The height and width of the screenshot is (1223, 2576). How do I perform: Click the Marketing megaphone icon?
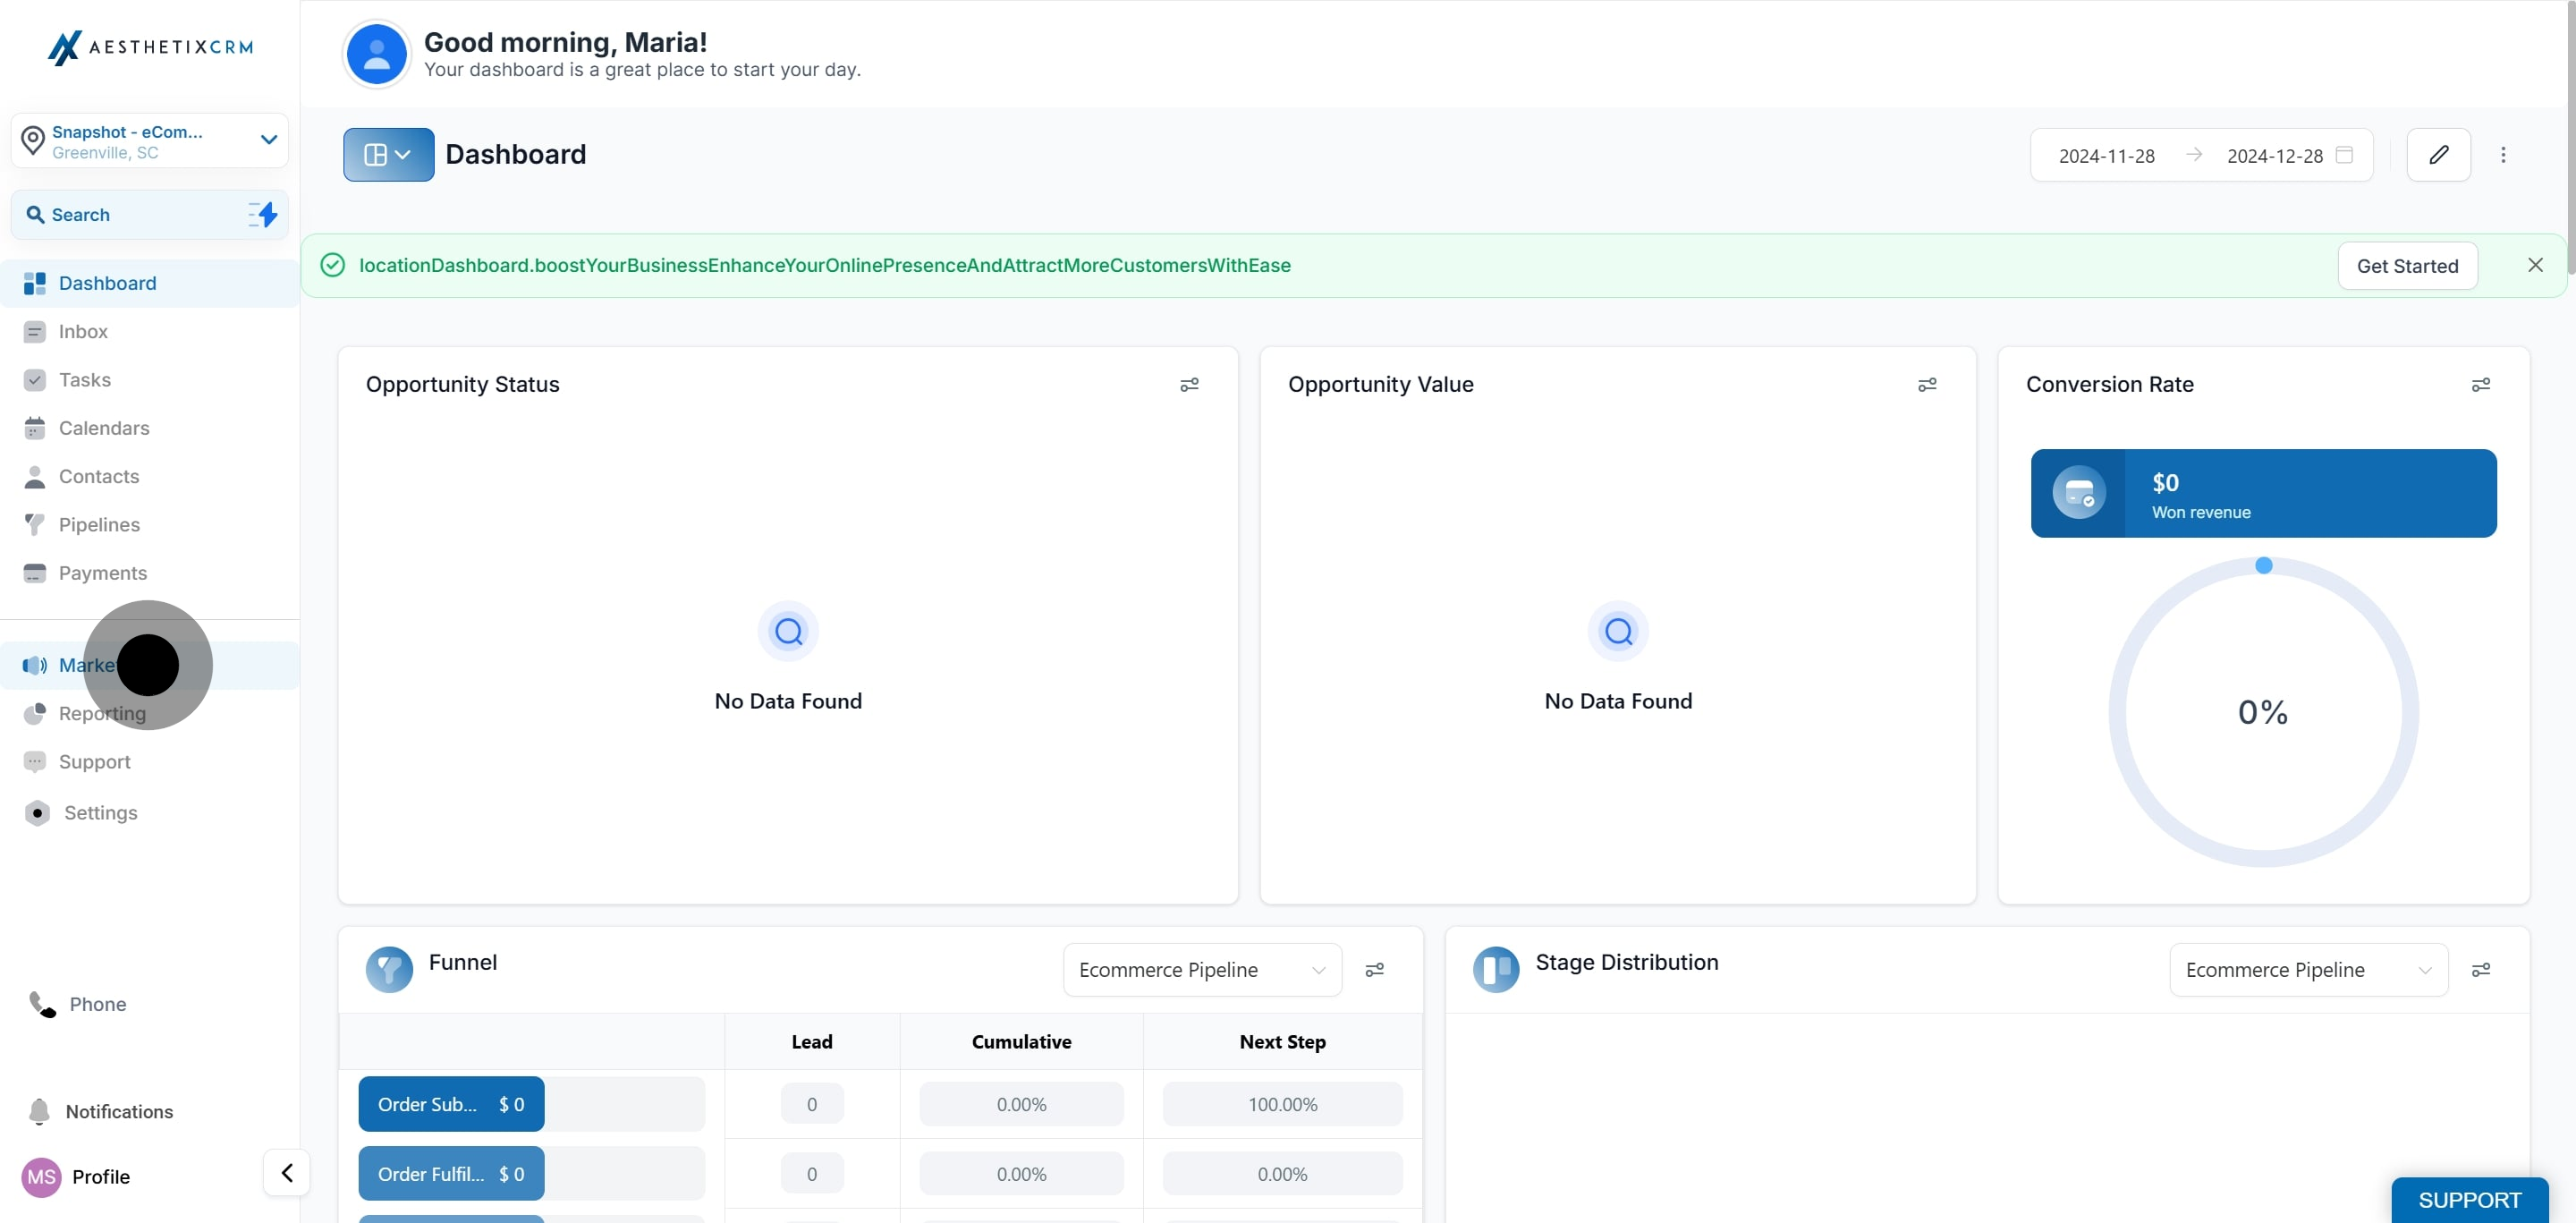pos(35,665)
